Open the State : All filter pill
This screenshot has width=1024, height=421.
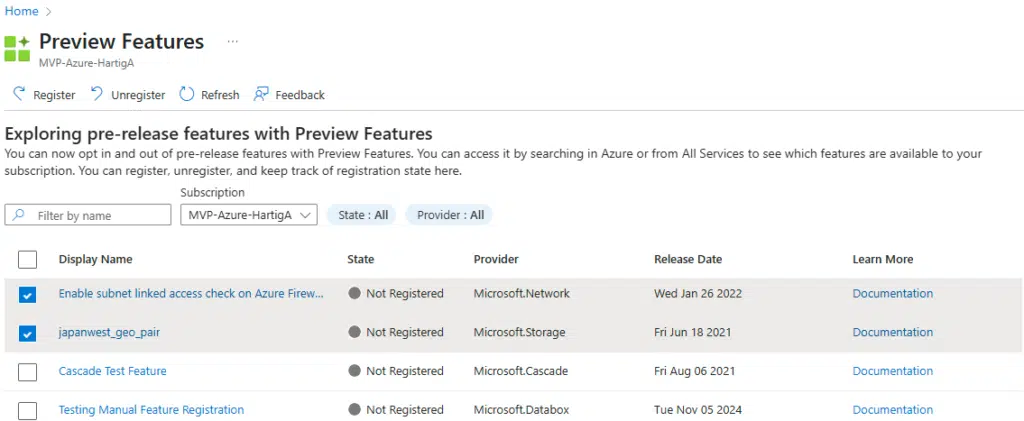pyautogui.click(x=362, y=215)
